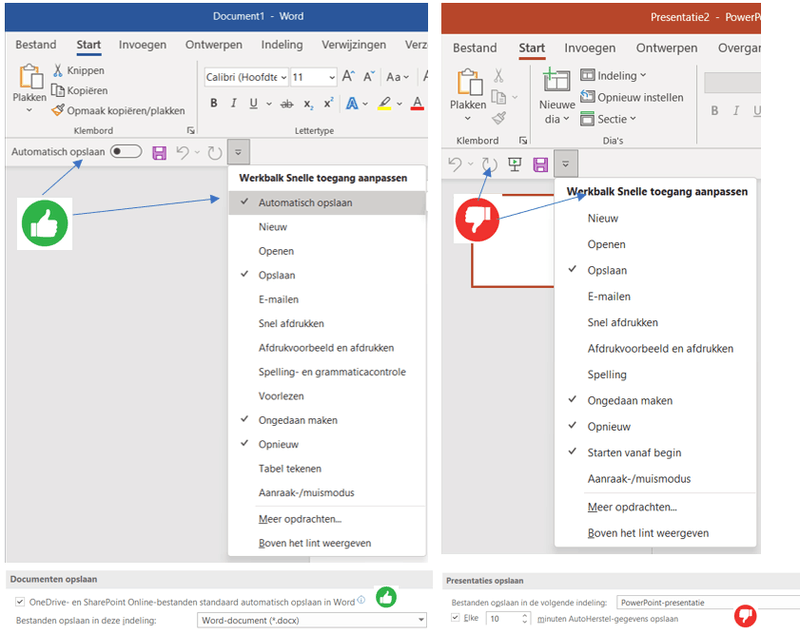Click Plakken paste icon in PowerPoint
Image resolution: width=800 pixels, height=634 pixels.
470,83
